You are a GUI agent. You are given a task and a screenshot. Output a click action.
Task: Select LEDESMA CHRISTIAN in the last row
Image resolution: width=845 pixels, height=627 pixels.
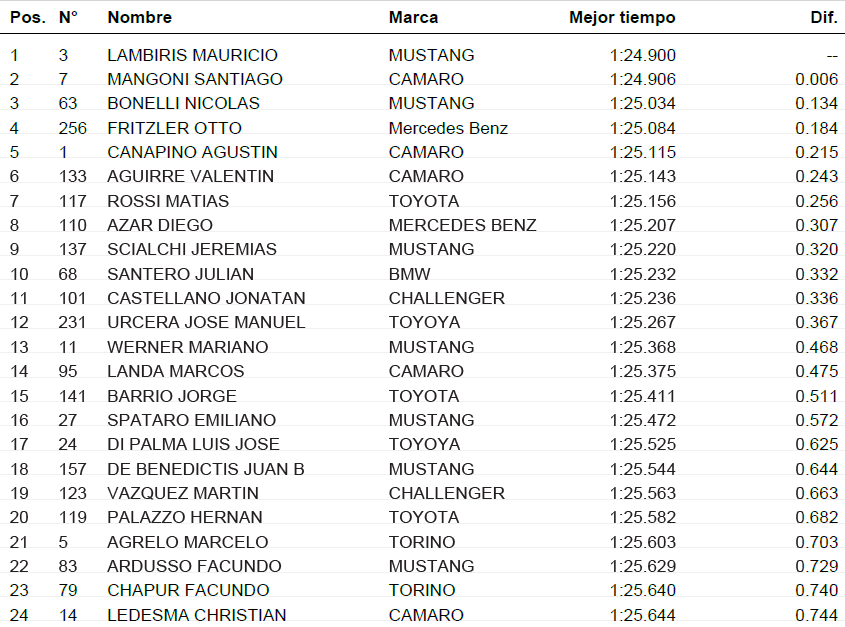[x=197, y=615]
